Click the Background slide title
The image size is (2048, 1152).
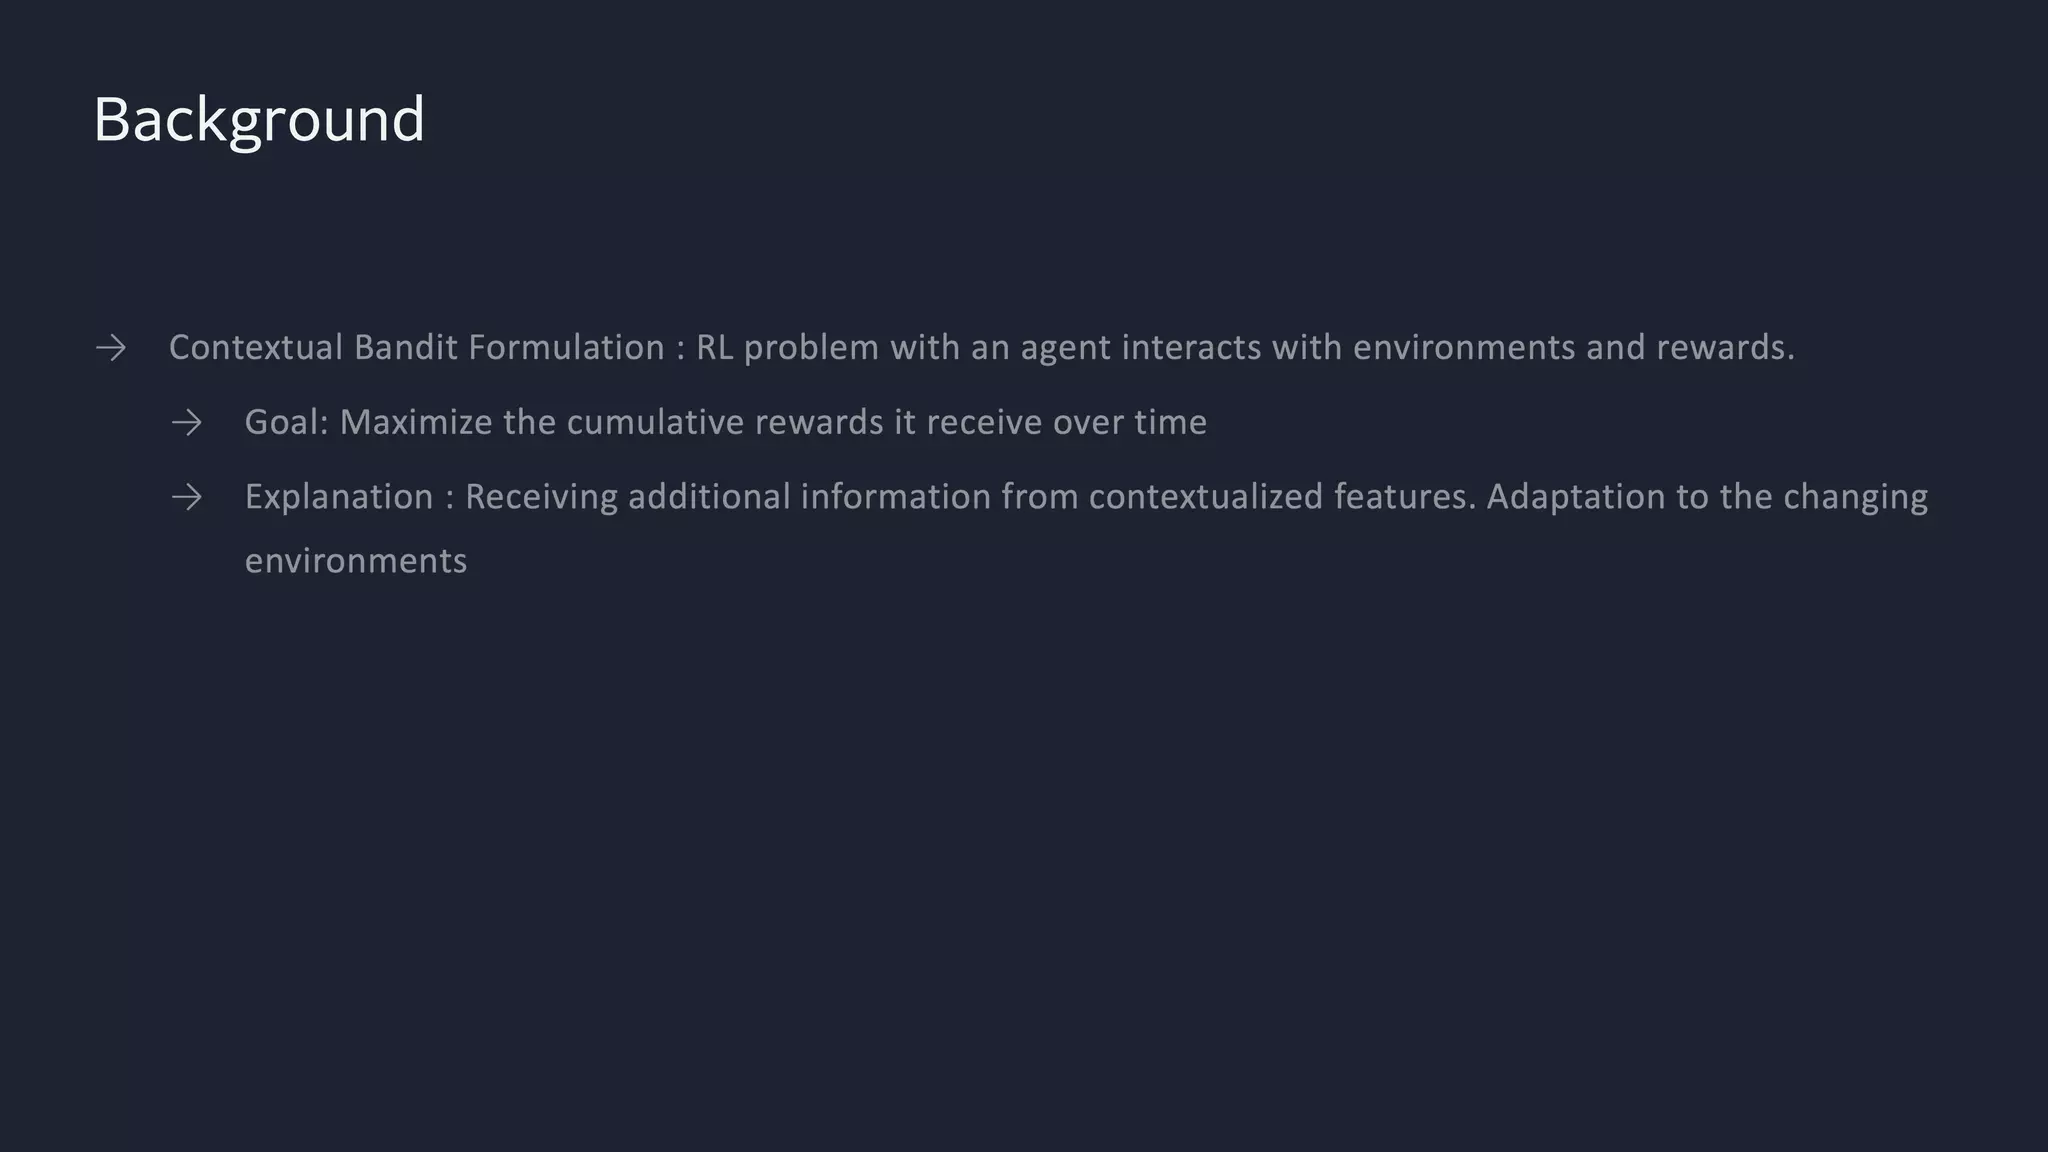259,120
